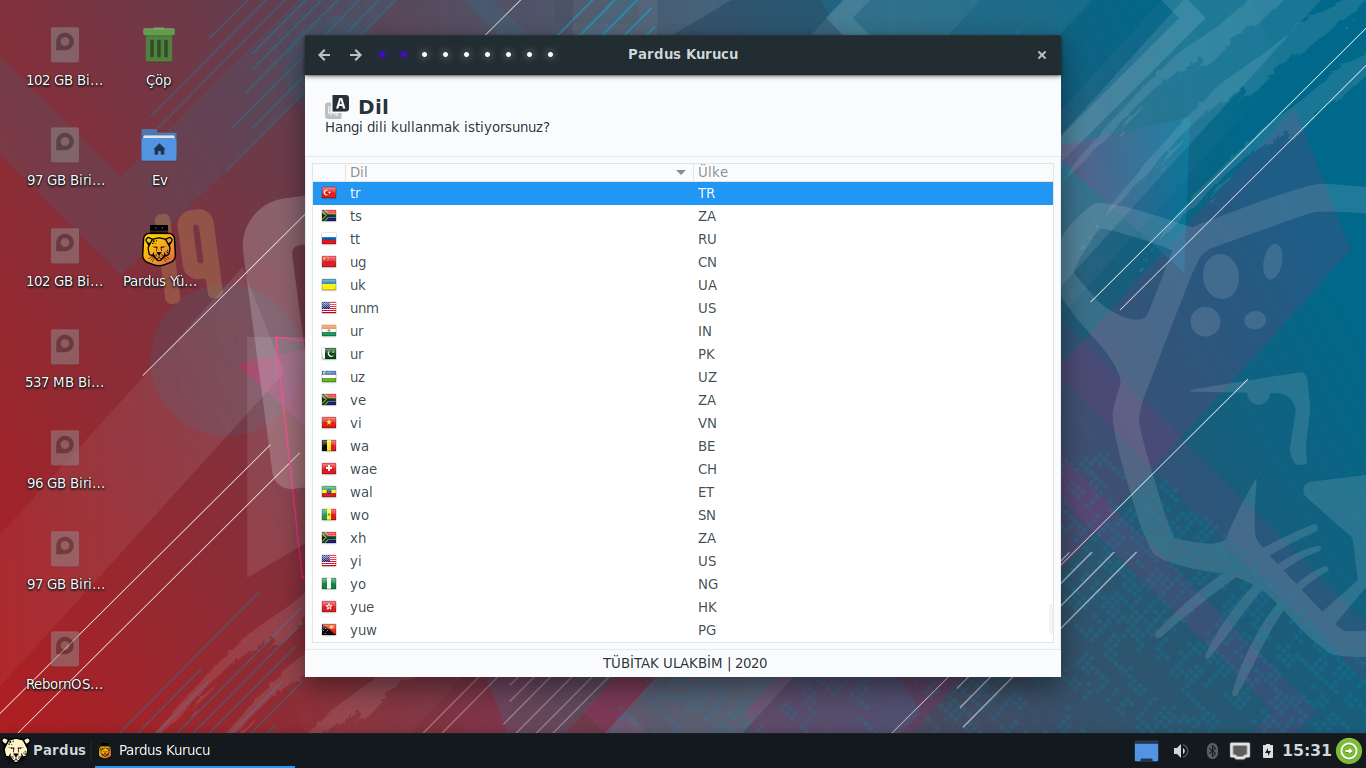Click the Pakistani flag in the ur row
Screen dimensions: 1366x768
click(x=329, y=354)
